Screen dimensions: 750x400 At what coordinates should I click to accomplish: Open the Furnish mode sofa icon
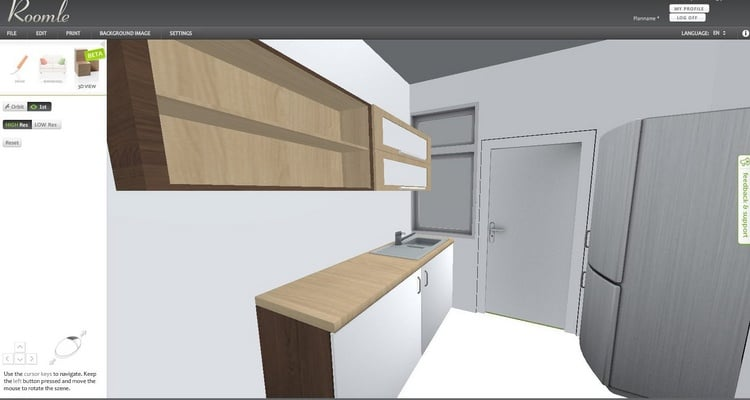[x=52, y=67]
